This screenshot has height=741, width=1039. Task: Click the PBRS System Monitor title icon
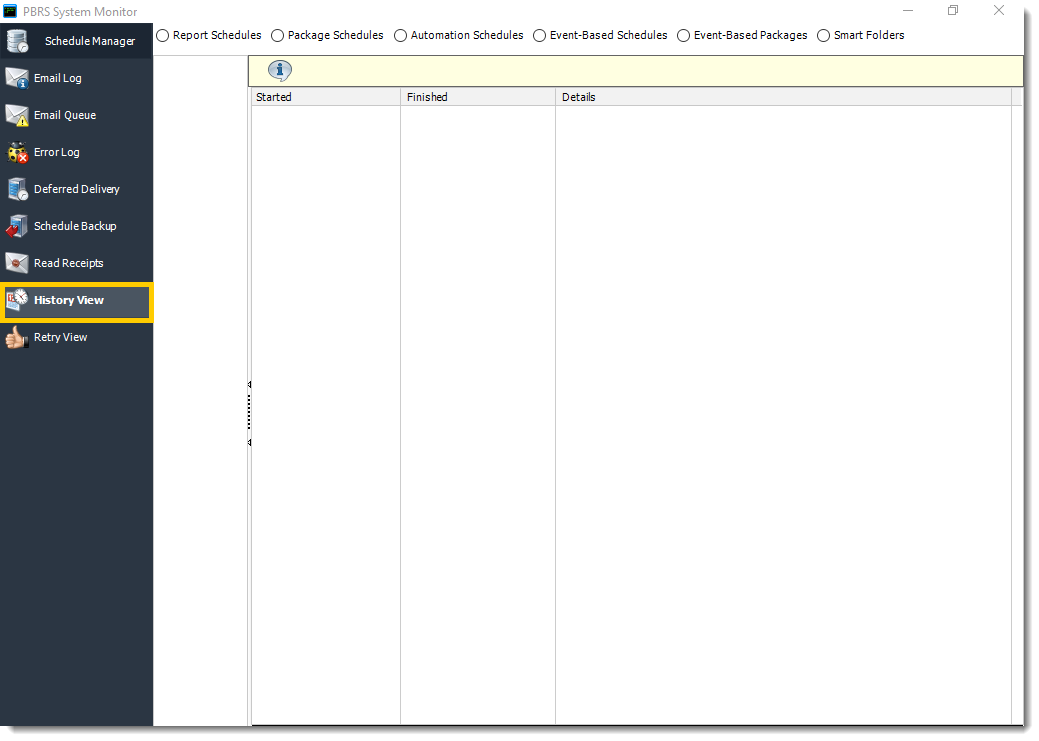click(10, 11)
